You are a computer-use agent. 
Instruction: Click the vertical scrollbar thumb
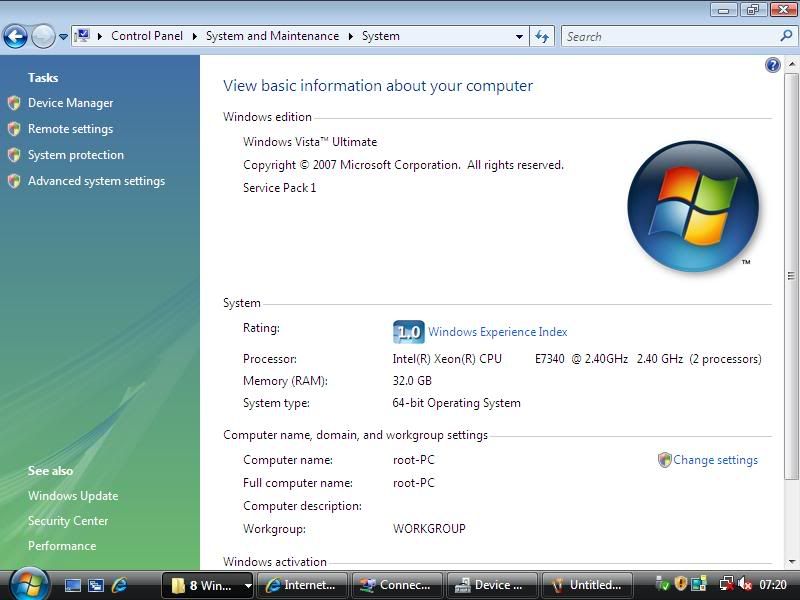(x=791, y=276)
